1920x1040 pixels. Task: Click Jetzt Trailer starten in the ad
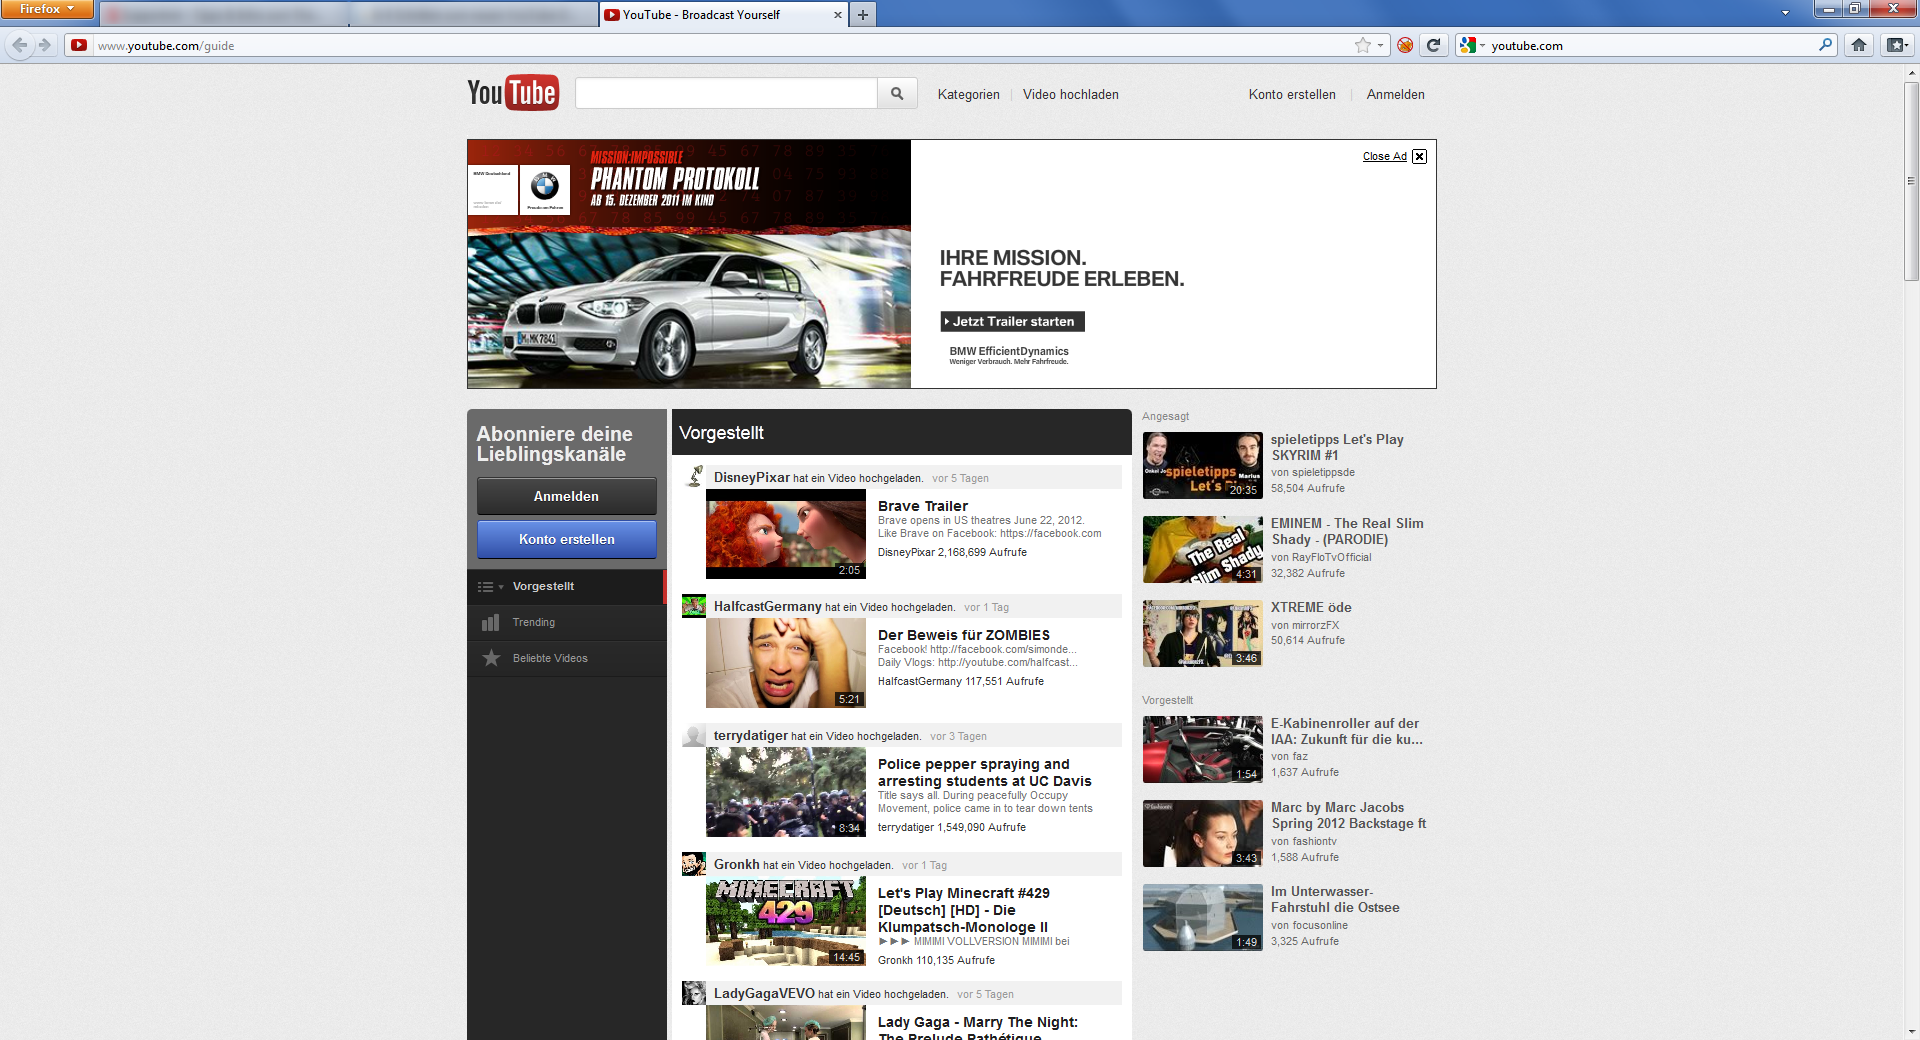pos(1012,321)
